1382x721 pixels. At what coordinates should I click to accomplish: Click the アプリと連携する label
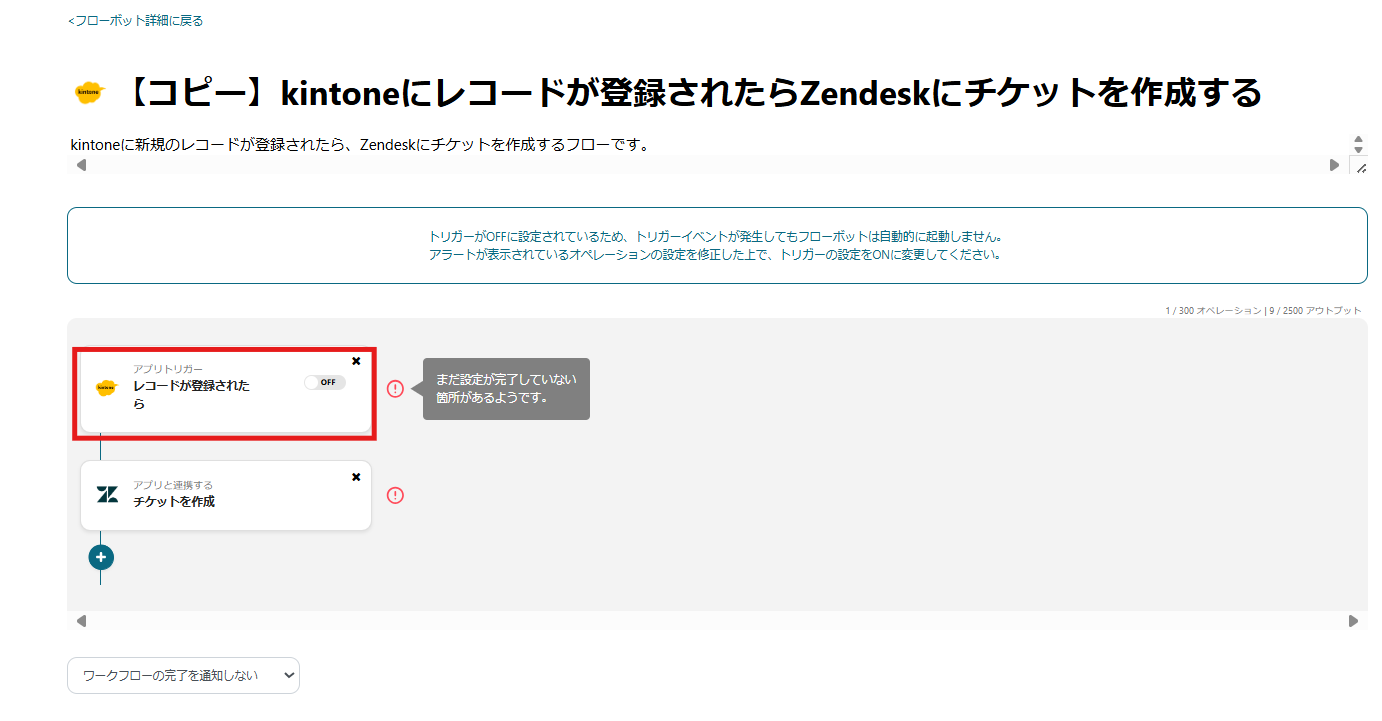(x=173, y=485)
